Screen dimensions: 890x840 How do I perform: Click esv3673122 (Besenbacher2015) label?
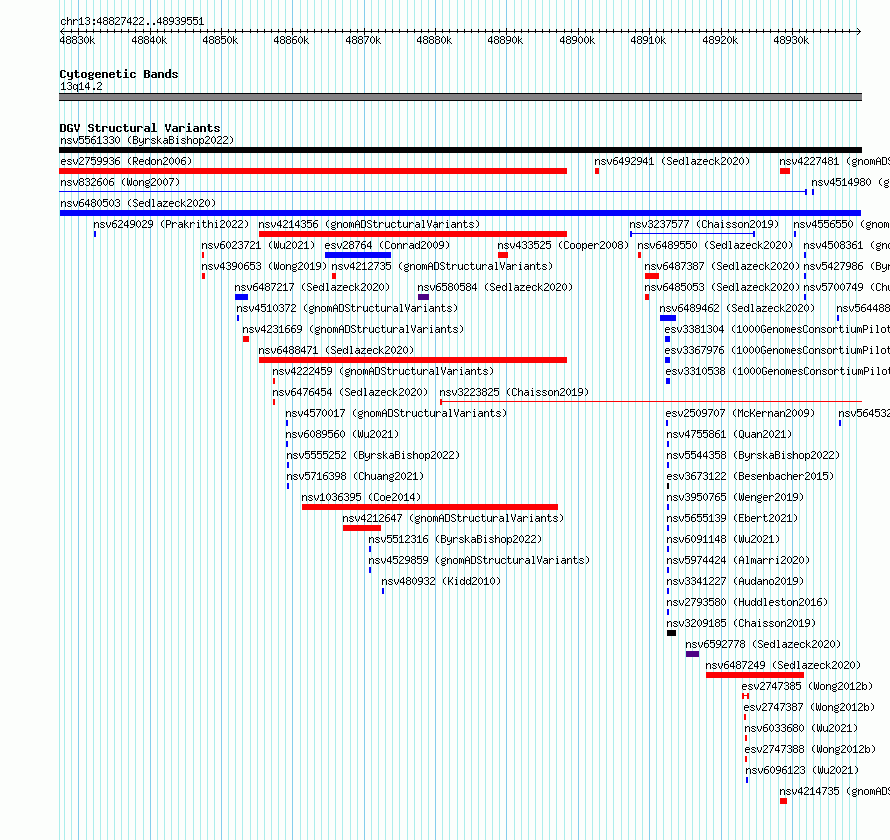[750, 476]
